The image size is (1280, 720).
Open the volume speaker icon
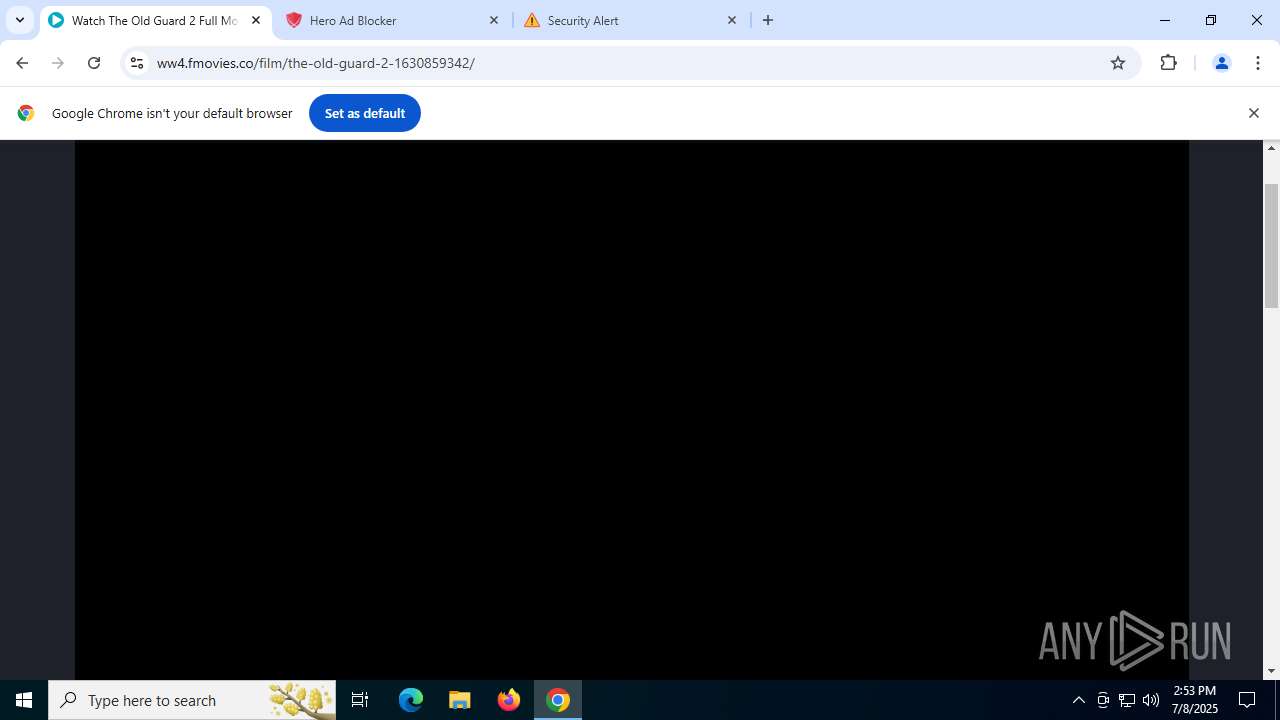[x=1151, y=700]
